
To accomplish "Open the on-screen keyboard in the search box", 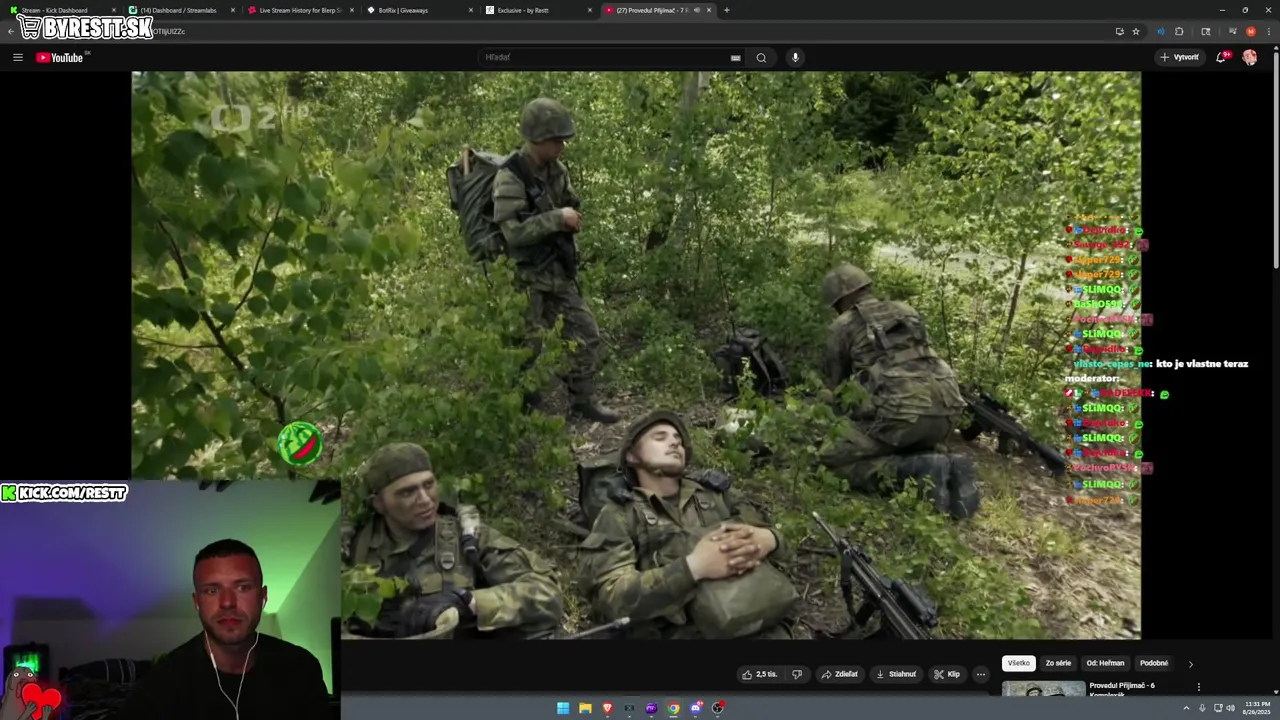I will pos(736,57).
